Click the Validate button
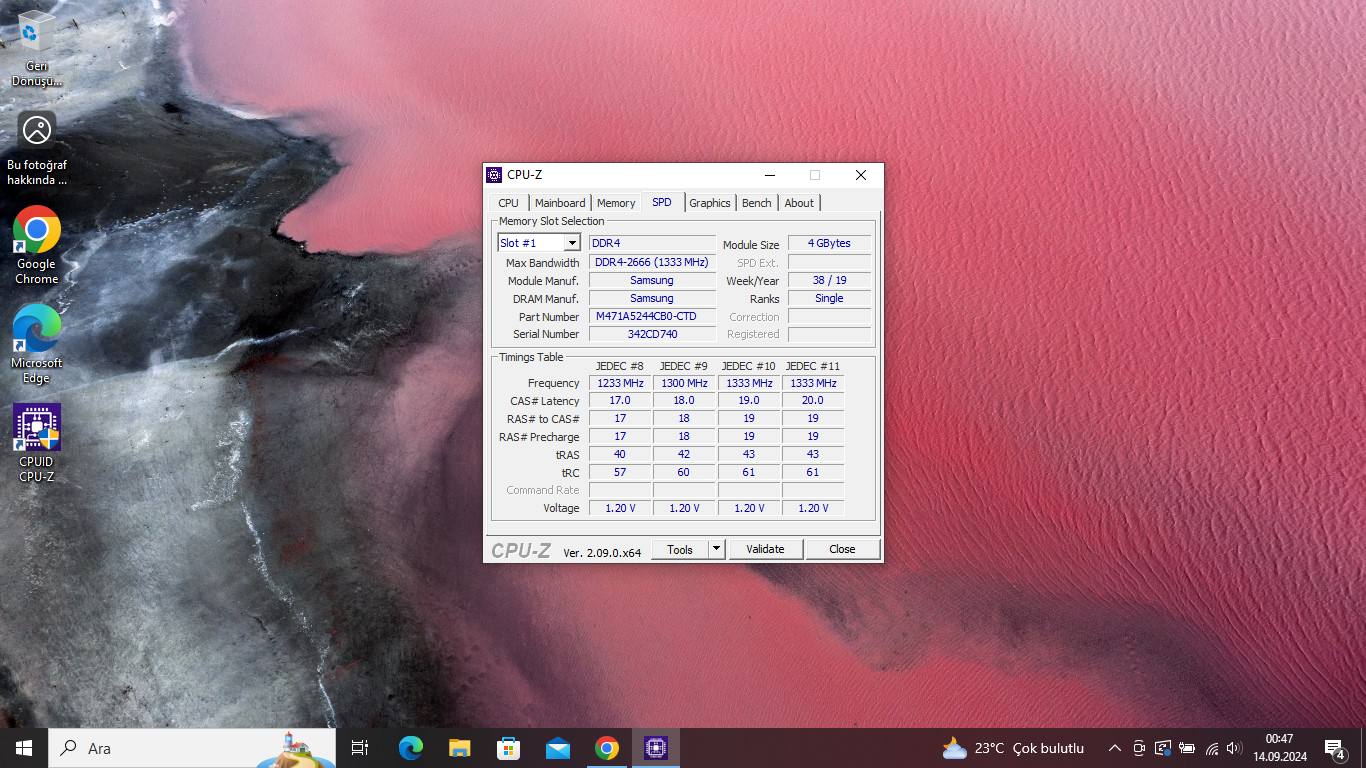This screenshot has height=768, width=1366. point(765,549)
